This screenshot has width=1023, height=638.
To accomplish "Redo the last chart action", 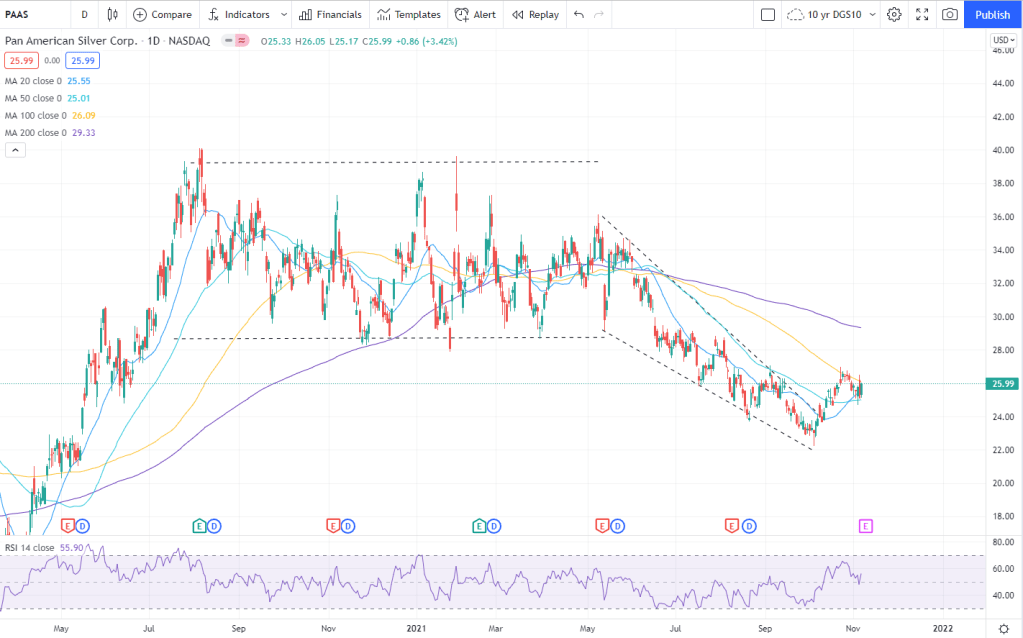I will pyautogui.click(x=599, y=15).
